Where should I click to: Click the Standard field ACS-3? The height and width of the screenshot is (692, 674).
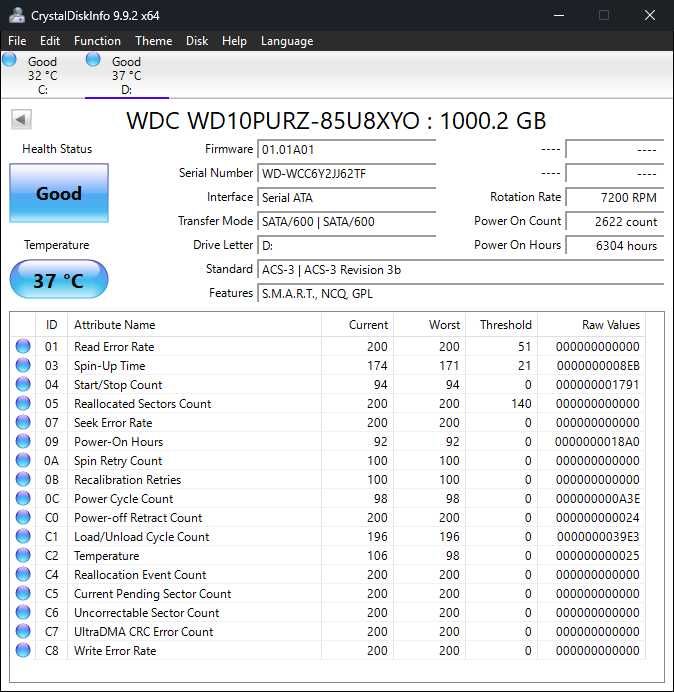coord(461,269)
